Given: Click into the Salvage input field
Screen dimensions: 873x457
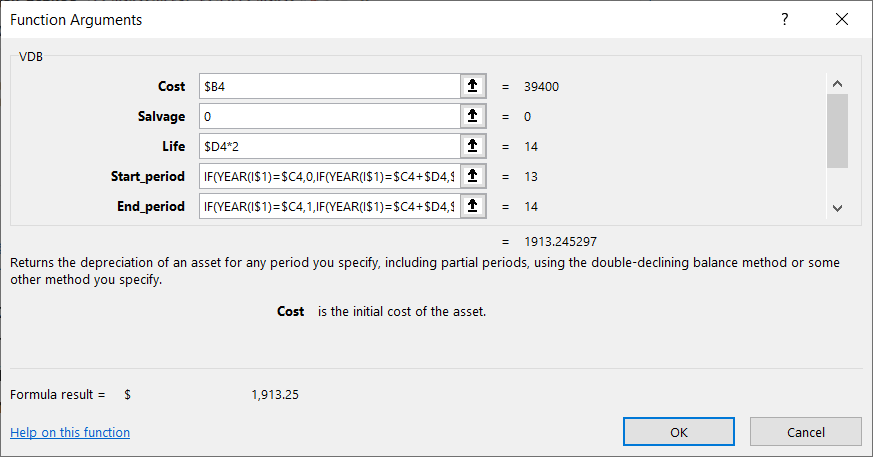Looking at the screenshot, I should click(x=330, y=116).
